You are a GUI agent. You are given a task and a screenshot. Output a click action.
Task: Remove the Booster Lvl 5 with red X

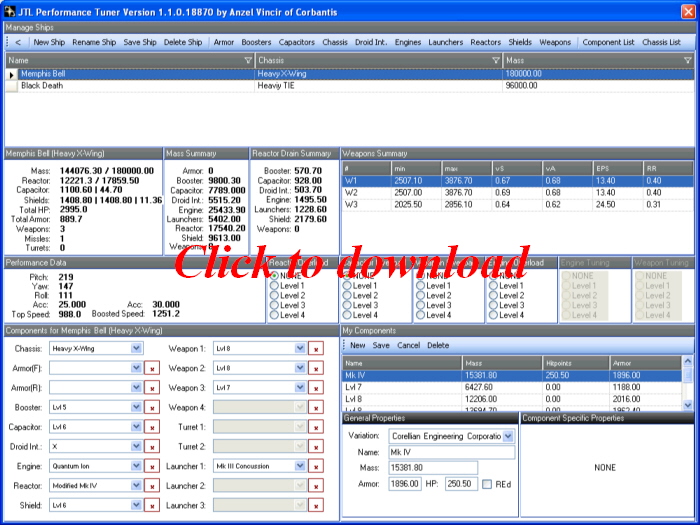coord(152,408)
